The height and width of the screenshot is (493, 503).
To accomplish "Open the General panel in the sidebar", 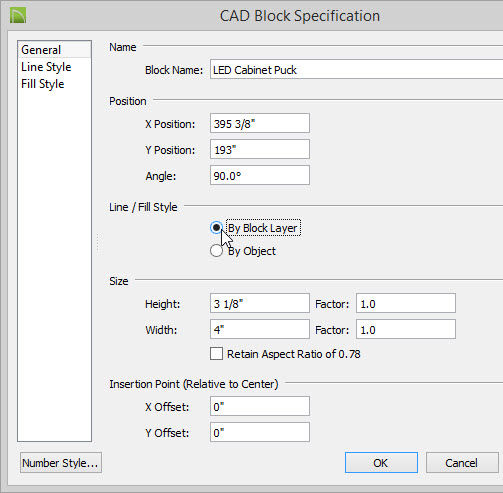I will [x=54, y=50].
